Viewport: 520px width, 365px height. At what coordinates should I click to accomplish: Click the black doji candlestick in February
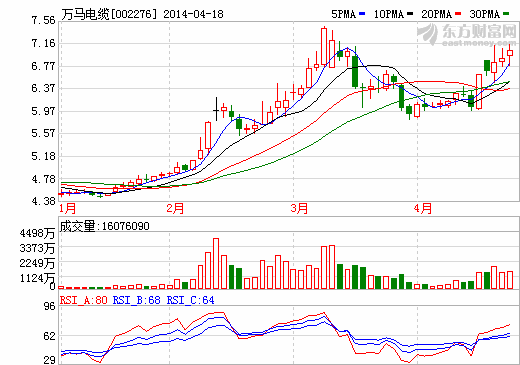click(x=216, y=109)
